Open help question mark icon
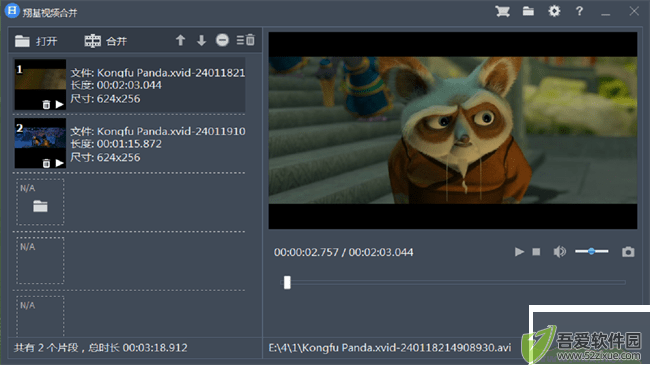Viewport: 650px width, 365px height. point(579,11)
